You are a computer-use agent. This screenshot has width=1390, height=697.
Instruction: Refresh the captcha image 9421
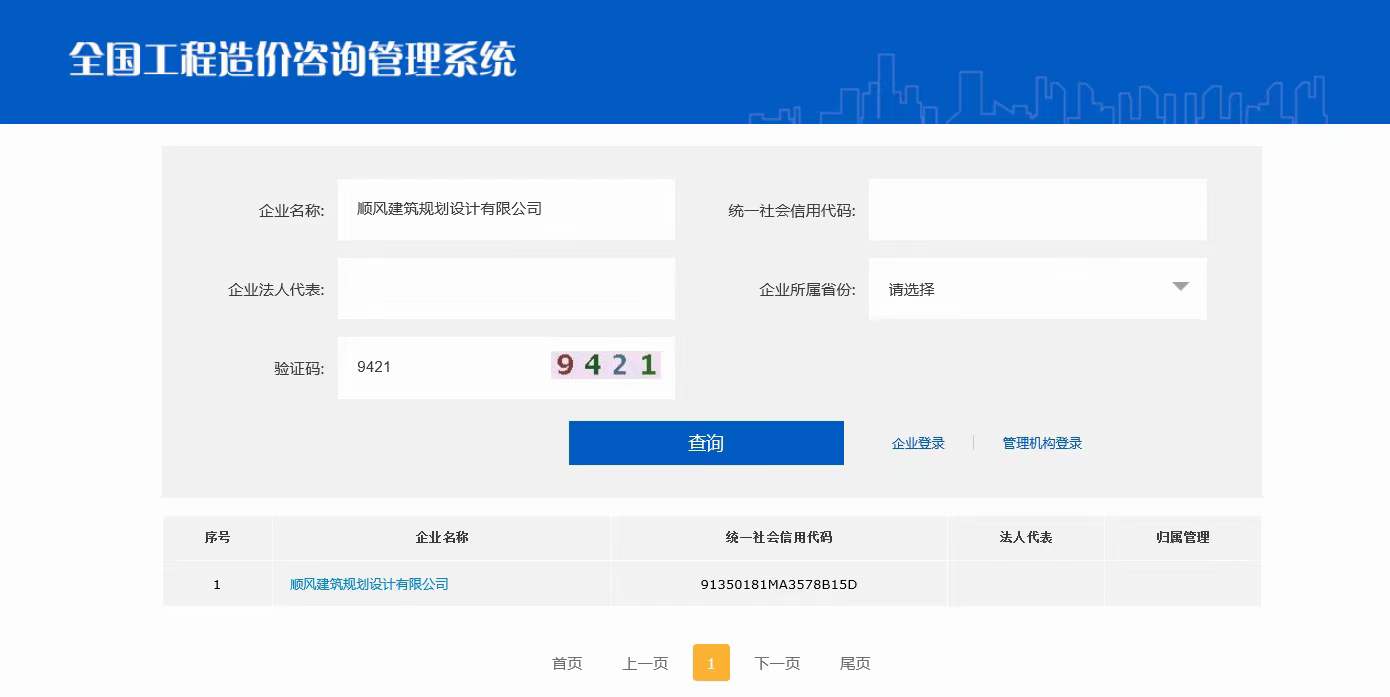tap(606, 365)
